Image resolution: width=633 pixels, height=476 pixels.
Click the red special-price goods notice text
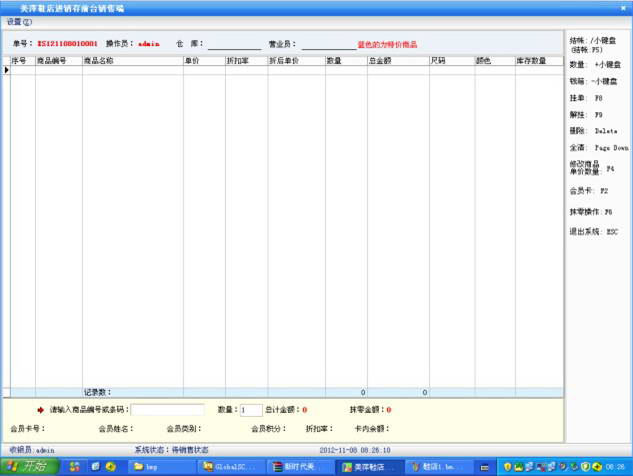(387, 44)
